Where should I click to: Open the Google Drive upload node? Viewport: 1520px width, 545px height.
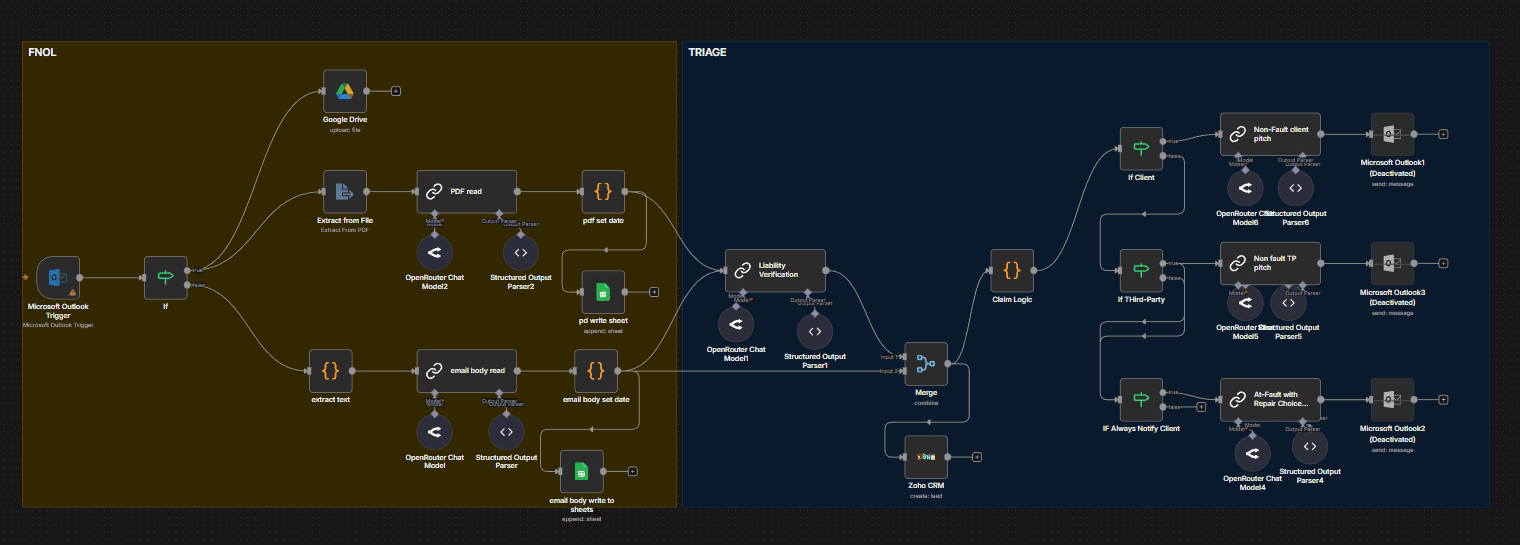pos(344,91)
